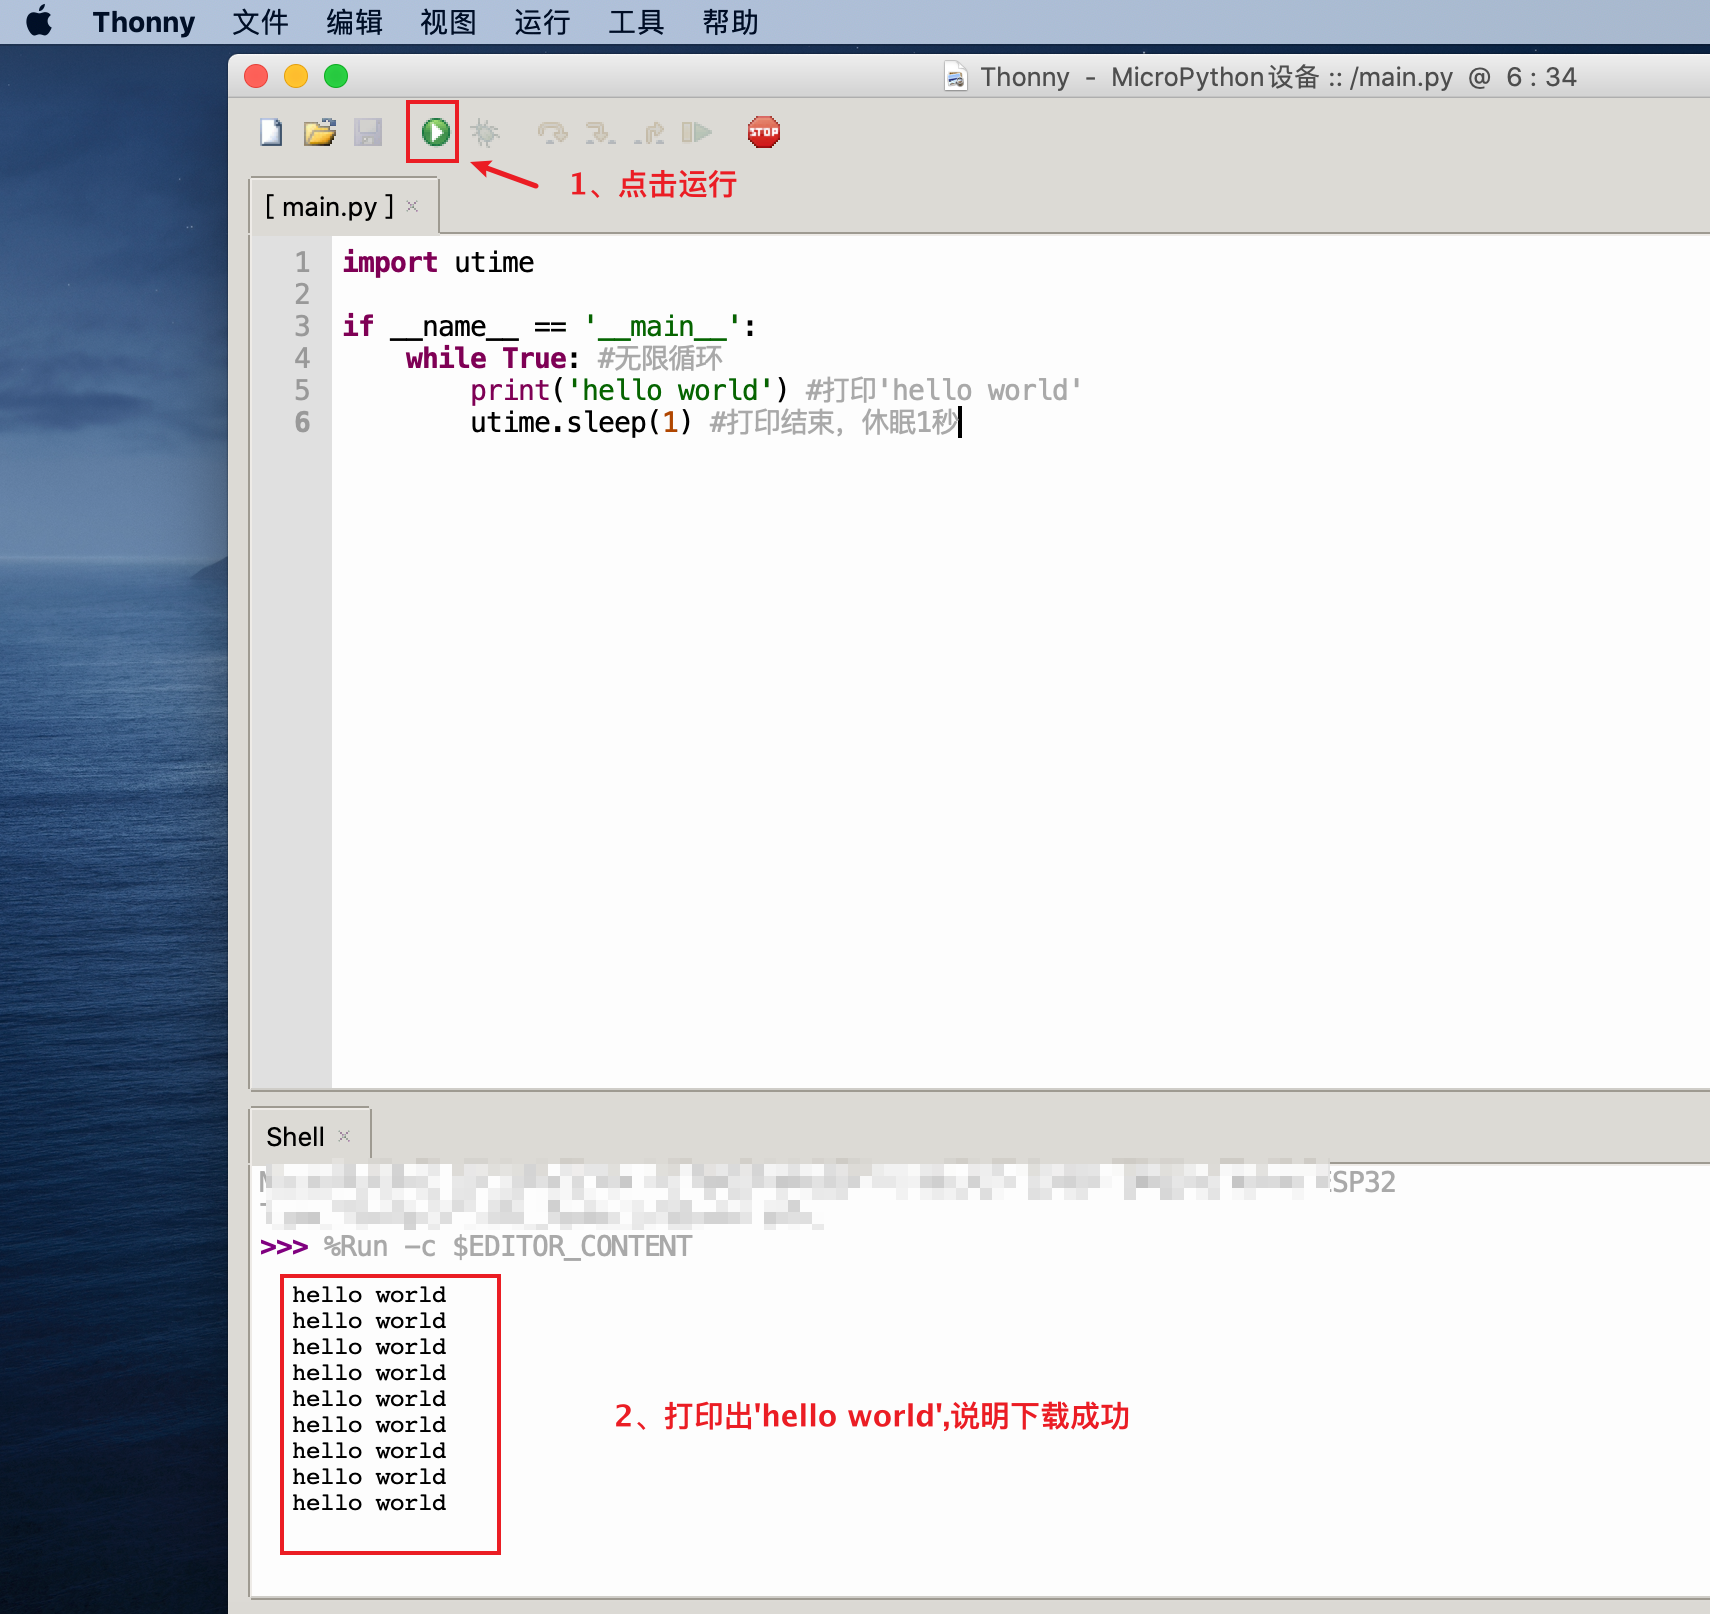This screenshot has width=1710, height=1614.
Task: Click the document icon in the title bar
Action: (x=956, y=77)
